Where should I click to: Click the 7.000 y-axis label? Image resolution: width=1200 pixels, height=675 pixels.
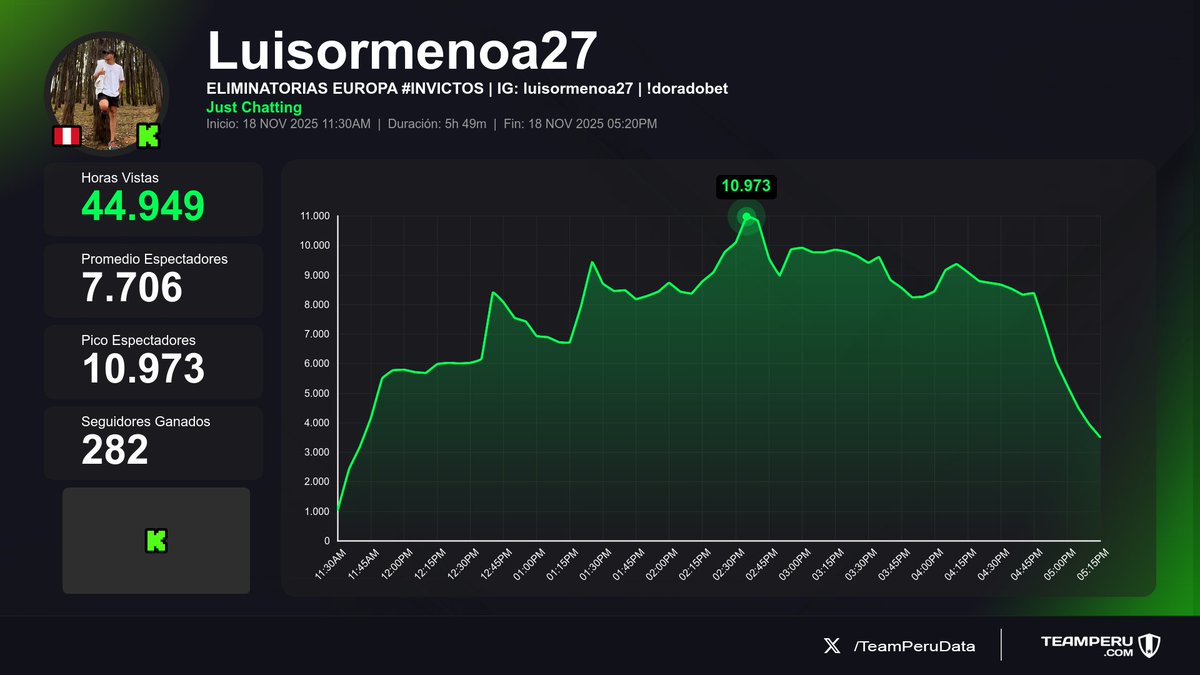(317, 334)
